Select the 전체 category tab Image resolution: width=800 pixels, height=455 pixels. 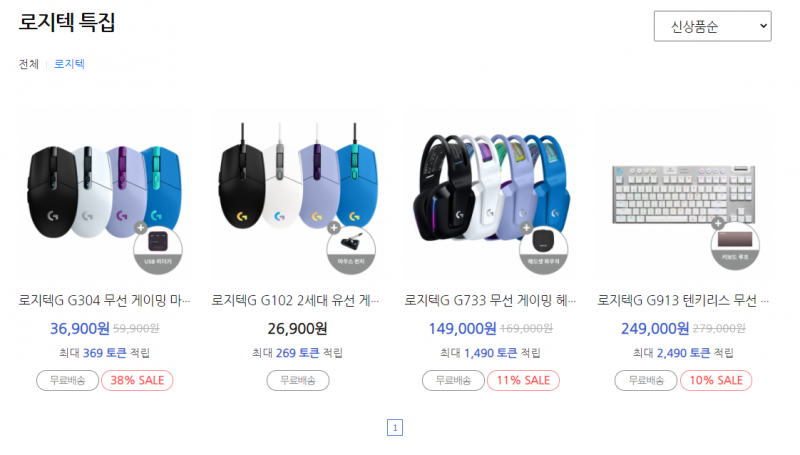coord(29,64)
